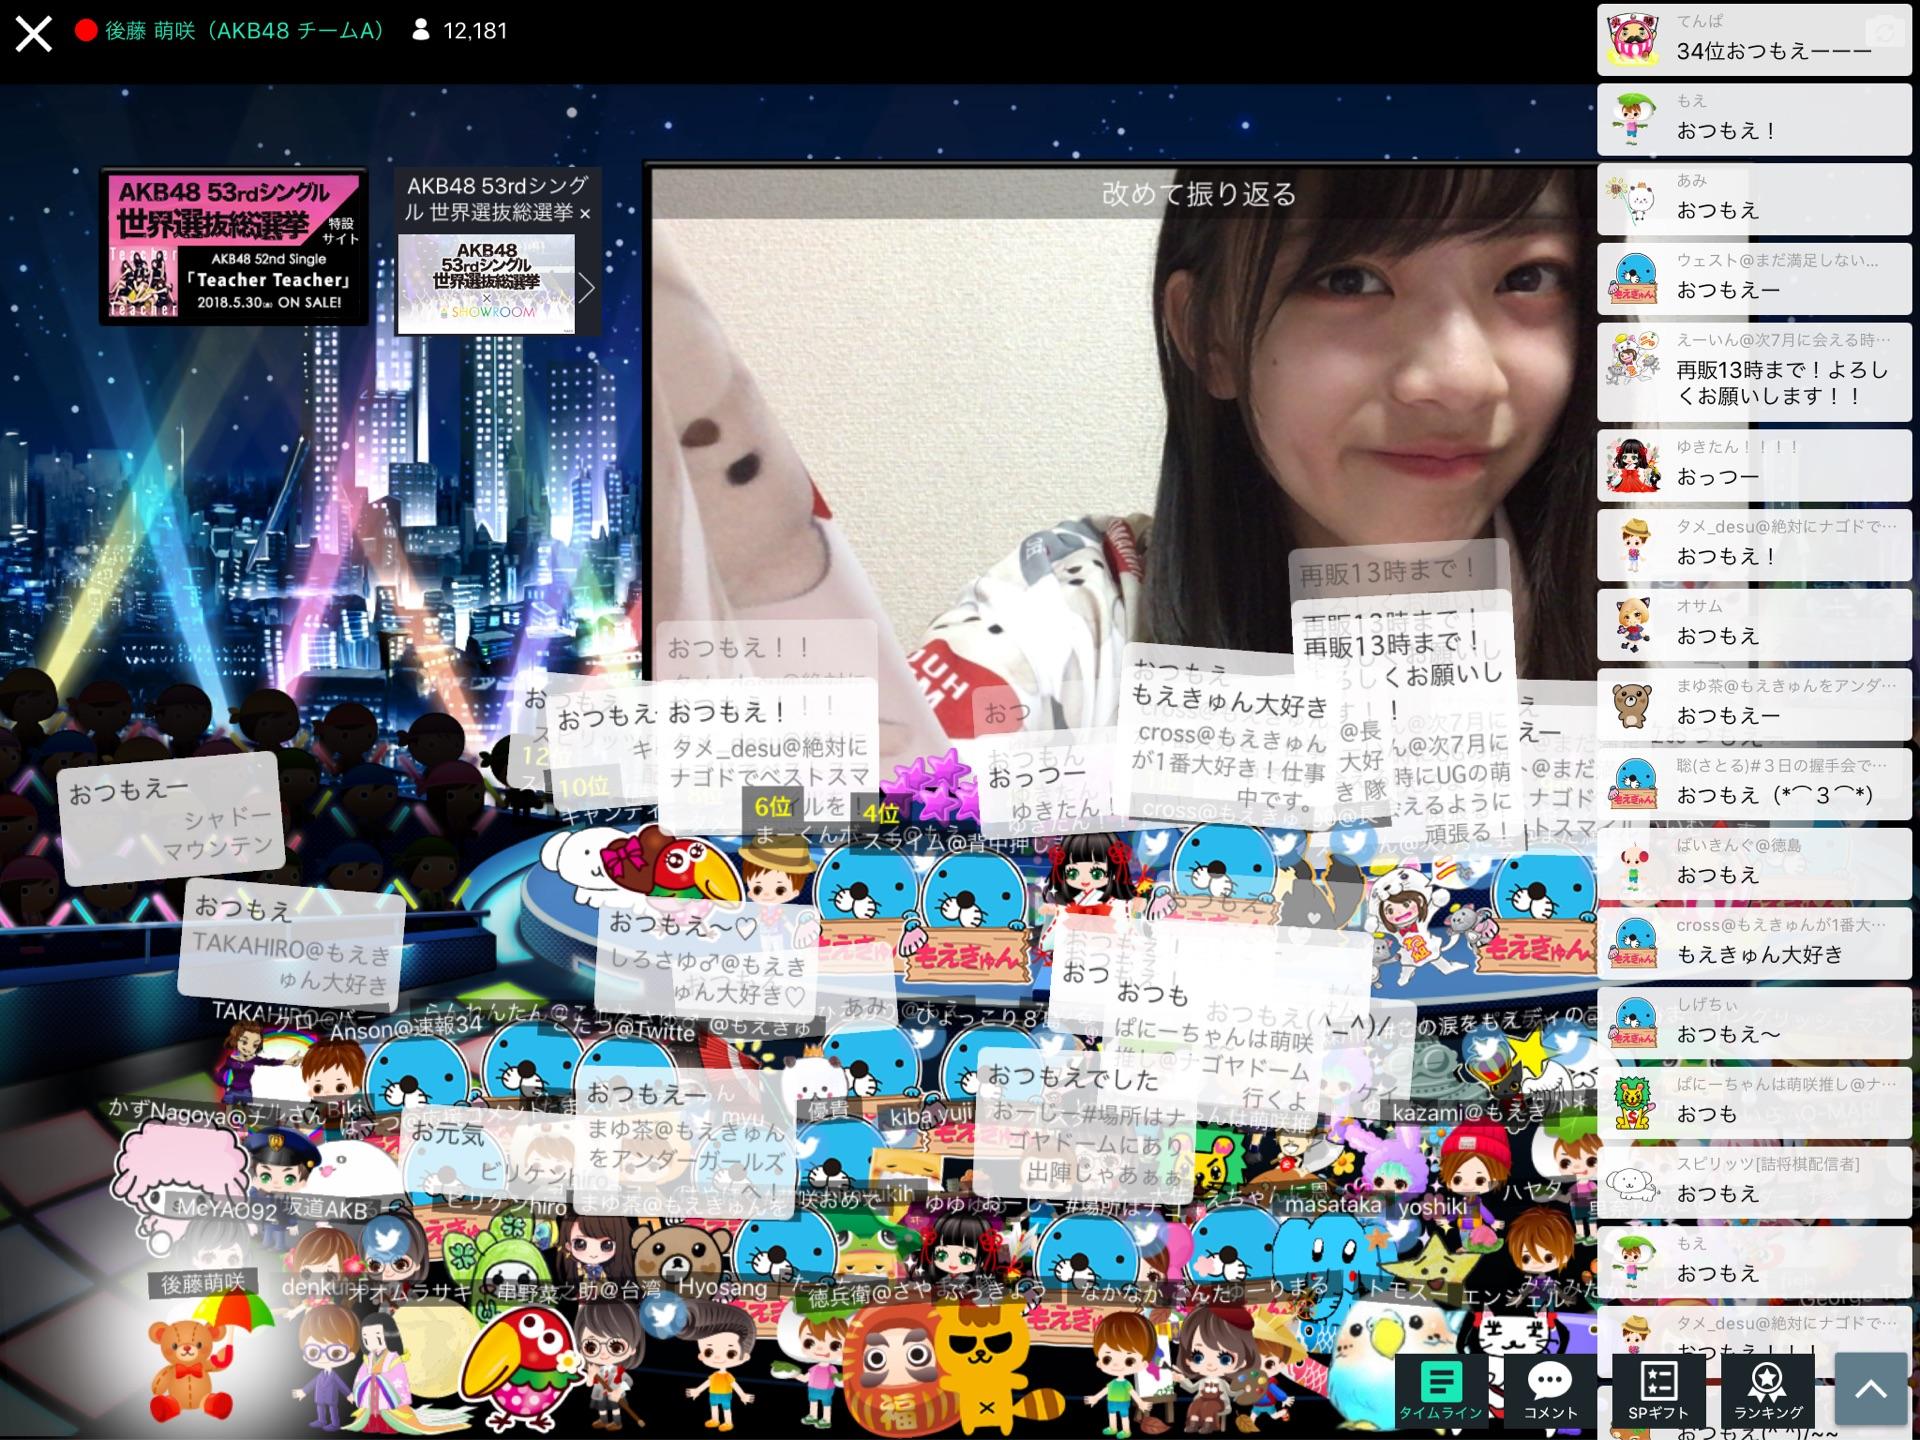Tap the タメ_desu@絶対にナゴドで avatar
This screenshot has height=1440, width=1920.
[1634, 545]
